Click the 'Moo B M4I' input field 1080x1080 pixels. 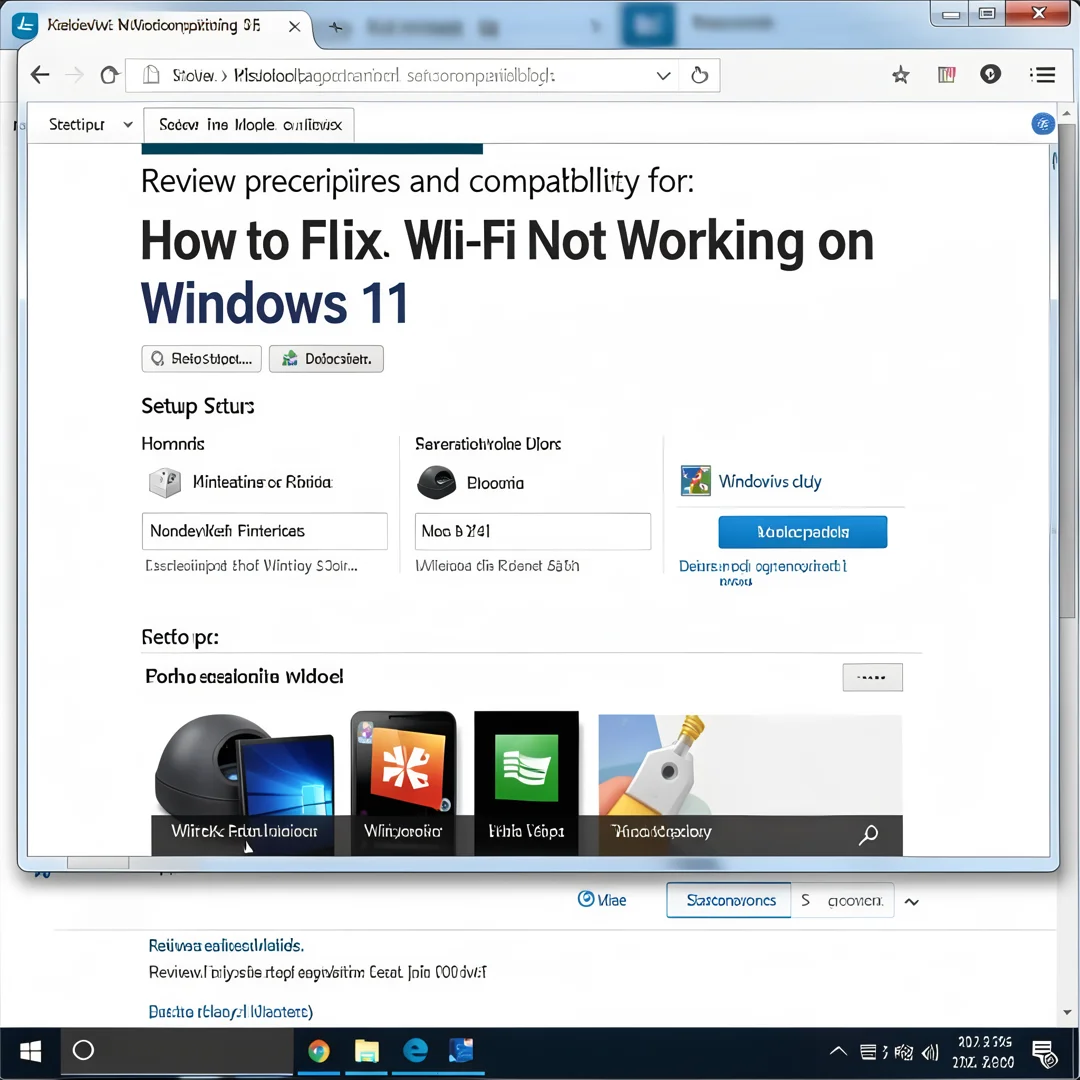click(x=532, y=531)
